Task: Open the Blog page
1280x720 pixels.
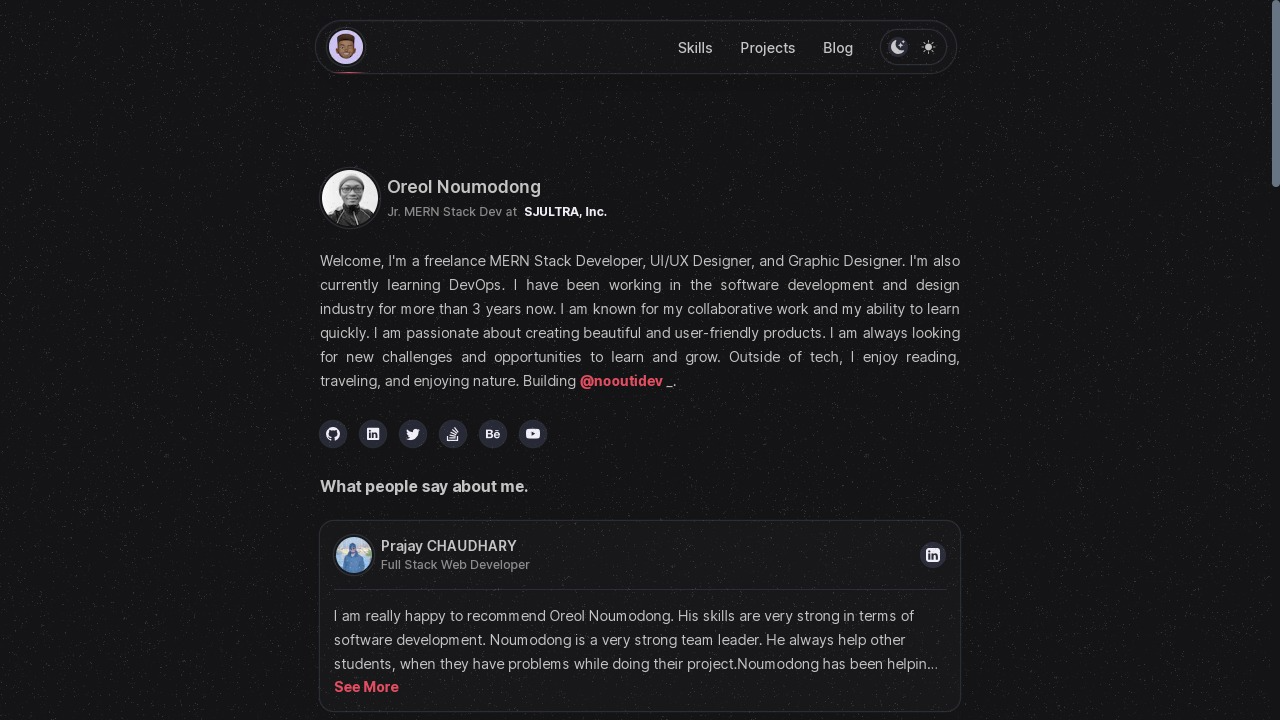Action: pyautogui.click(x=838, y=48)
